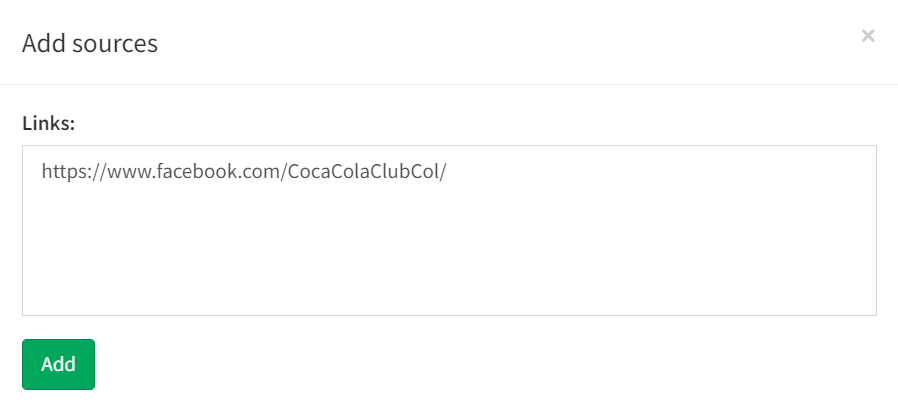Image resolution: width=898 pixels, height=409 pixels.
Task: Click 'sources' in the dialog title
Action: pos(115,44)
